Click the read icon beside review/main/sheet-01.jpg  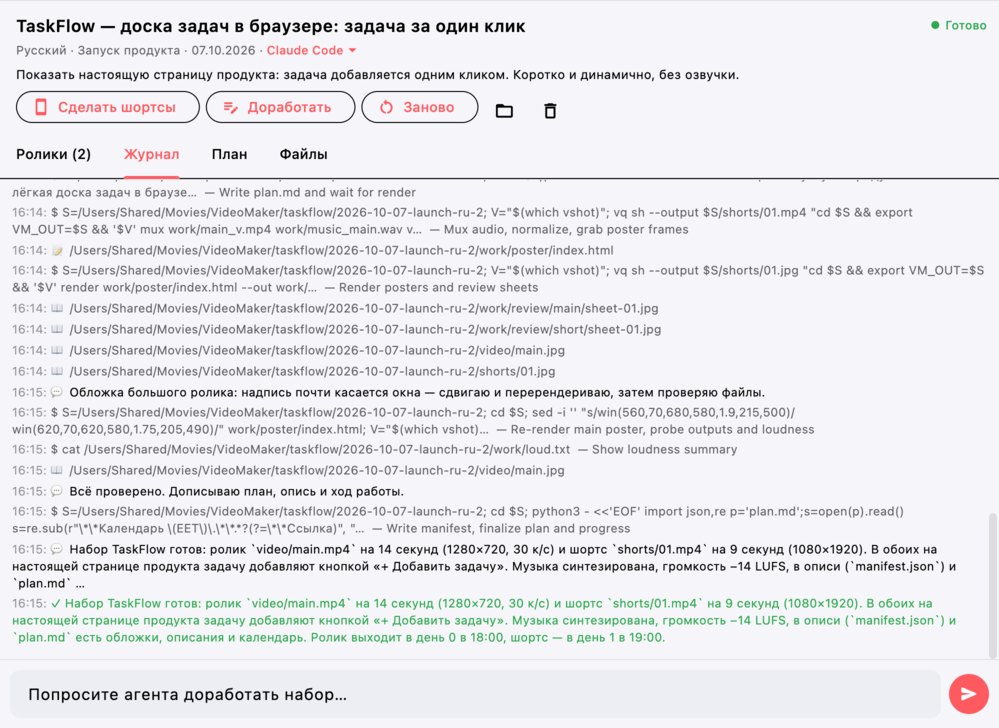57,308
